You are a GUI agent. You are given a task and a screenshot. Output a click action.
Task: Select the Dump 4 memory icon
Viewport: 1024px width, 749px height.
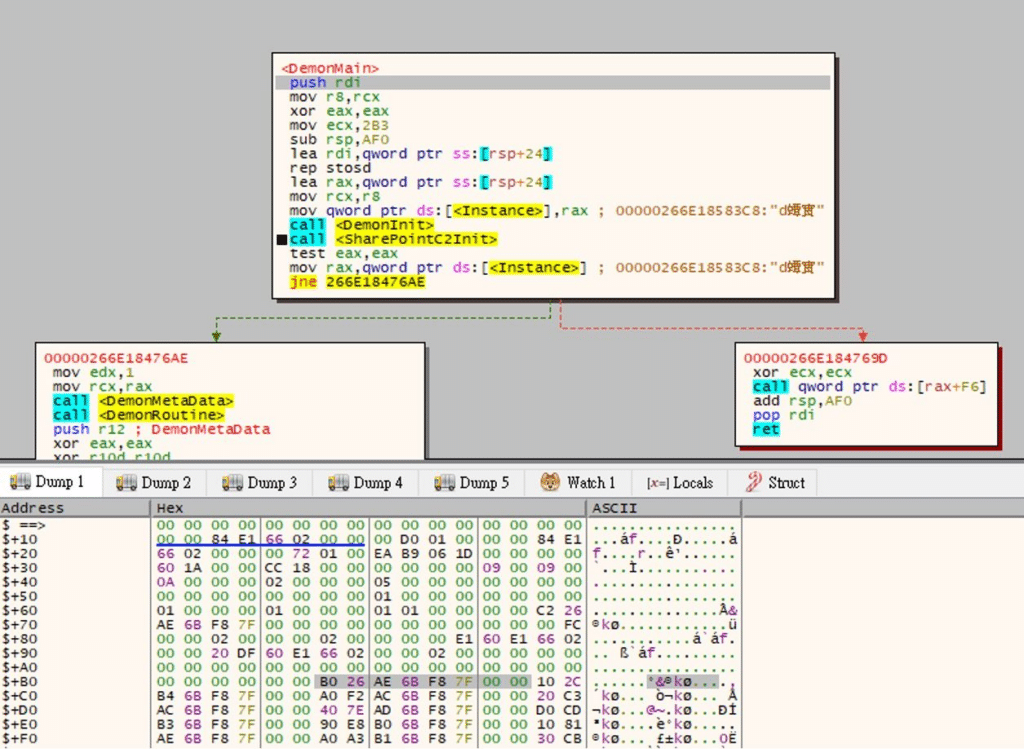click(x=338, y=483)
